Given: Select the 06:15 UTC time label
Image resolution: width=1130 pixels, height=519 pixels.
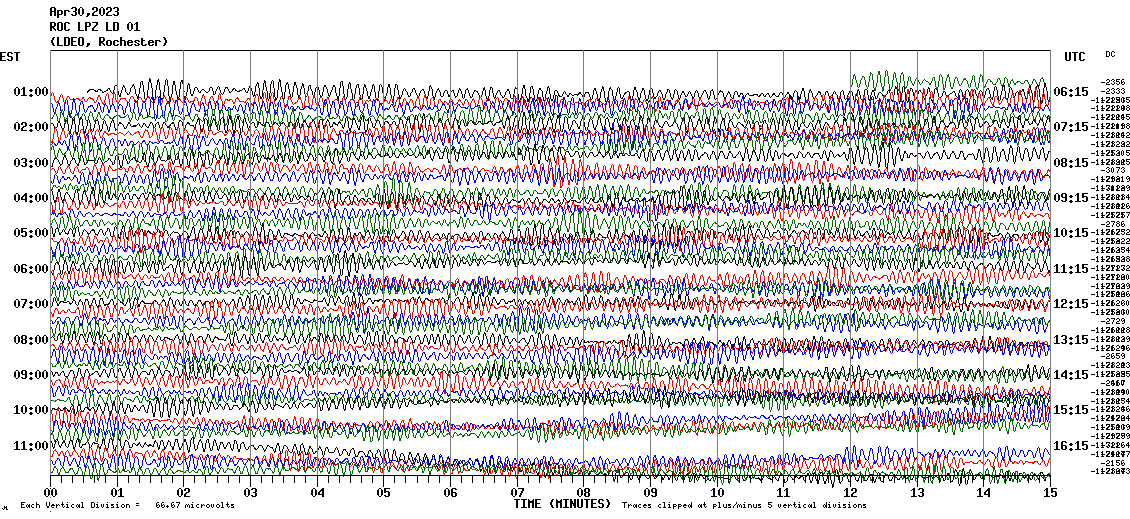Looking at the screenshot, I should pos(1071,92).
